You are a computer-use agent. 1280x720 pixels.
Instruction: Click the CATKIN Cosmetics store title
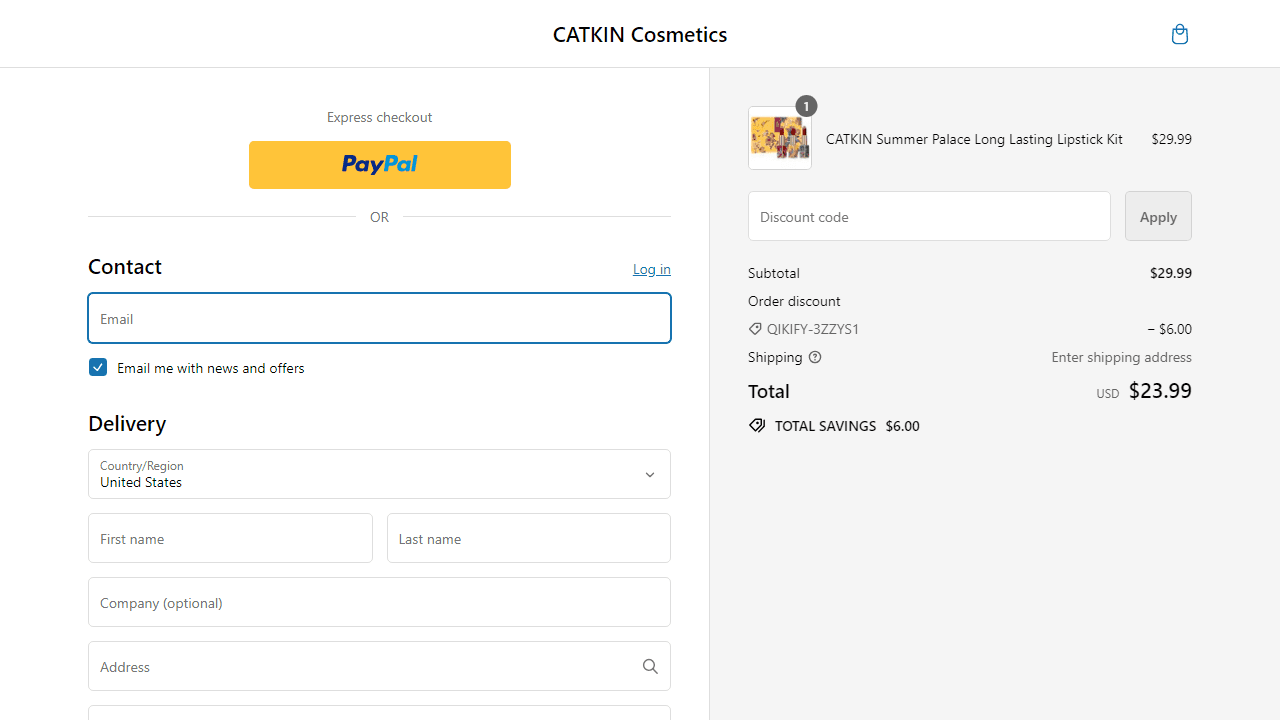(x=640, y=34)
